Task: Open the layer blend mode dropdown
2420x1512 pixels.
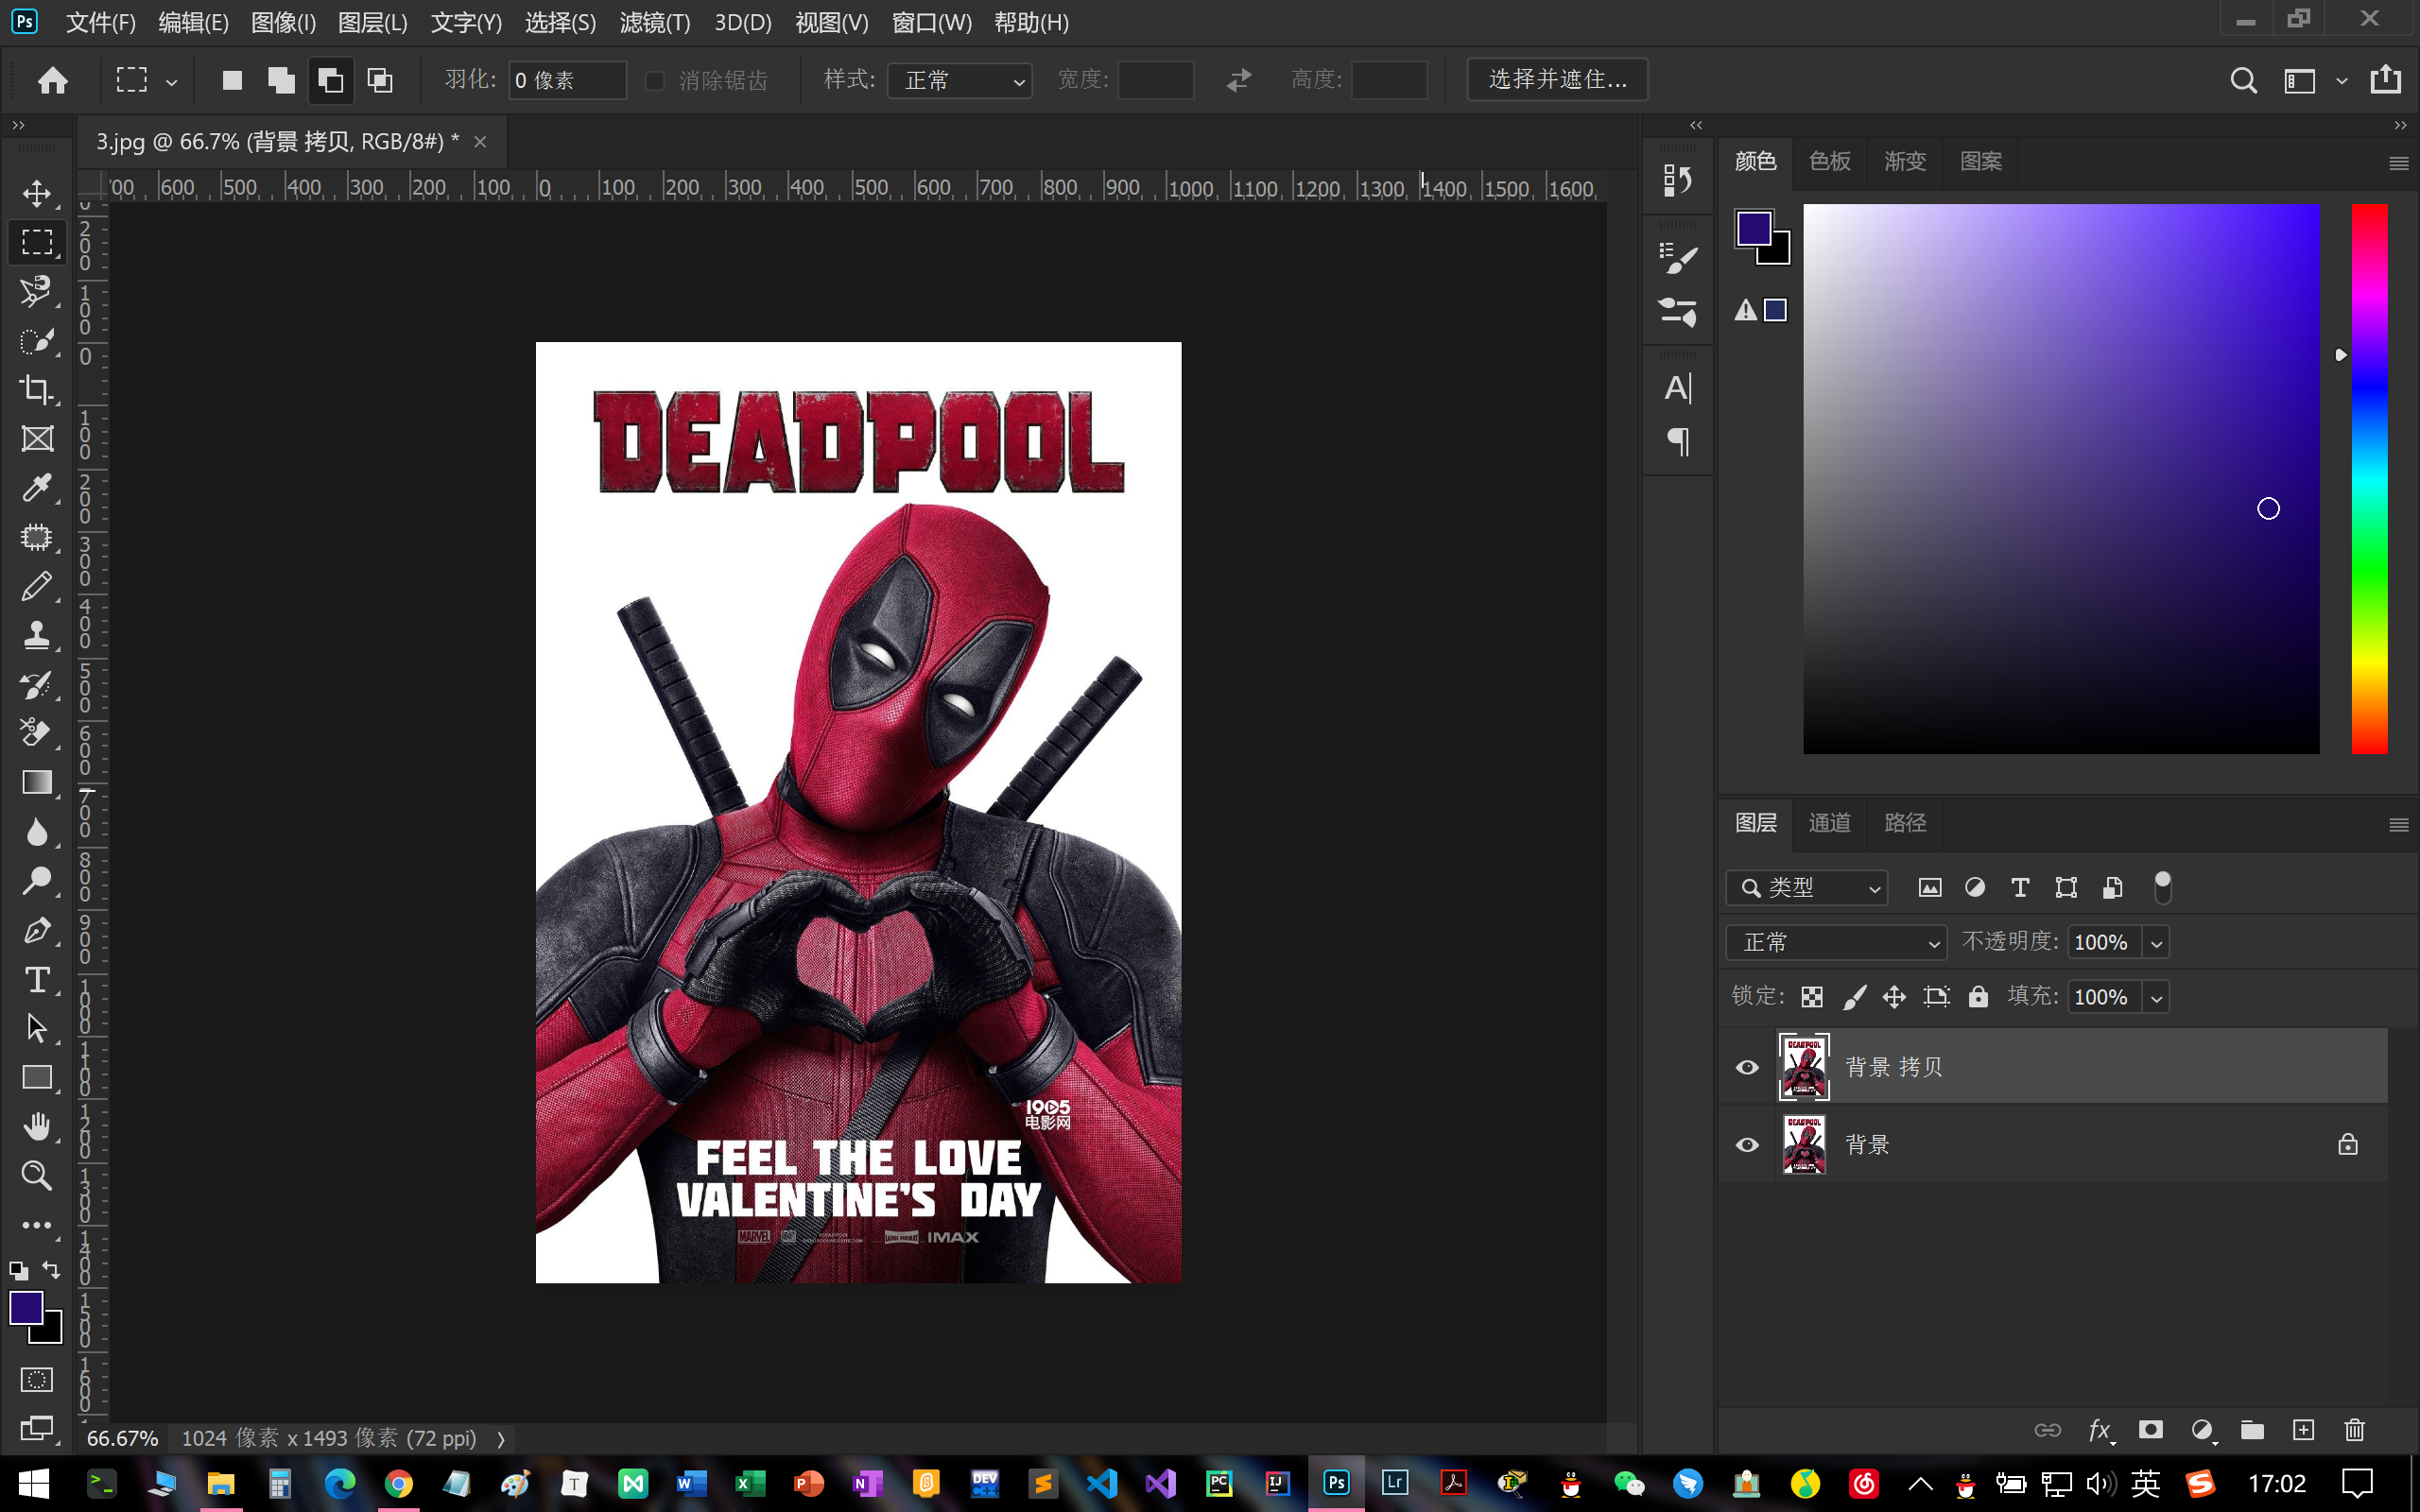Action: [1836, 942]
